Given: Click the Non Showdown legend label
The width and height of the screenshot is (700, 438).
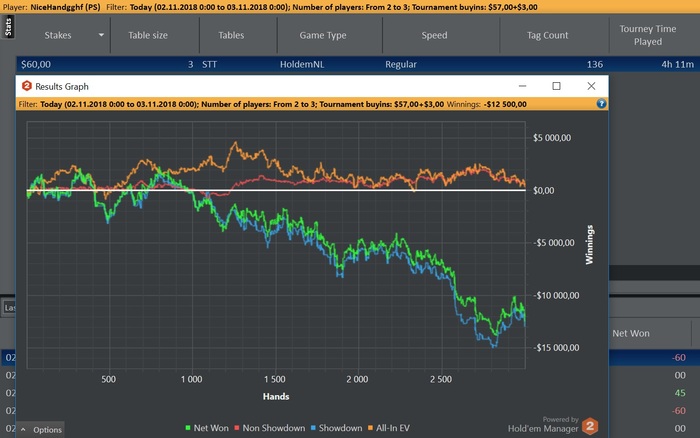Looking at the screenshot, I should (274, 428).
